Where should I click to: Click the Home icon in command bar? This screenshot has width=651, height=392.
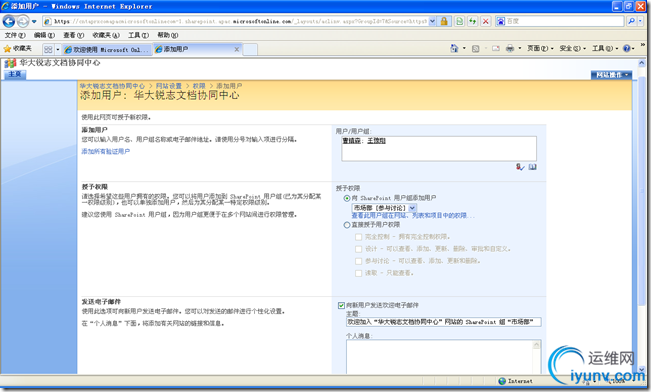tap(454, 49)
